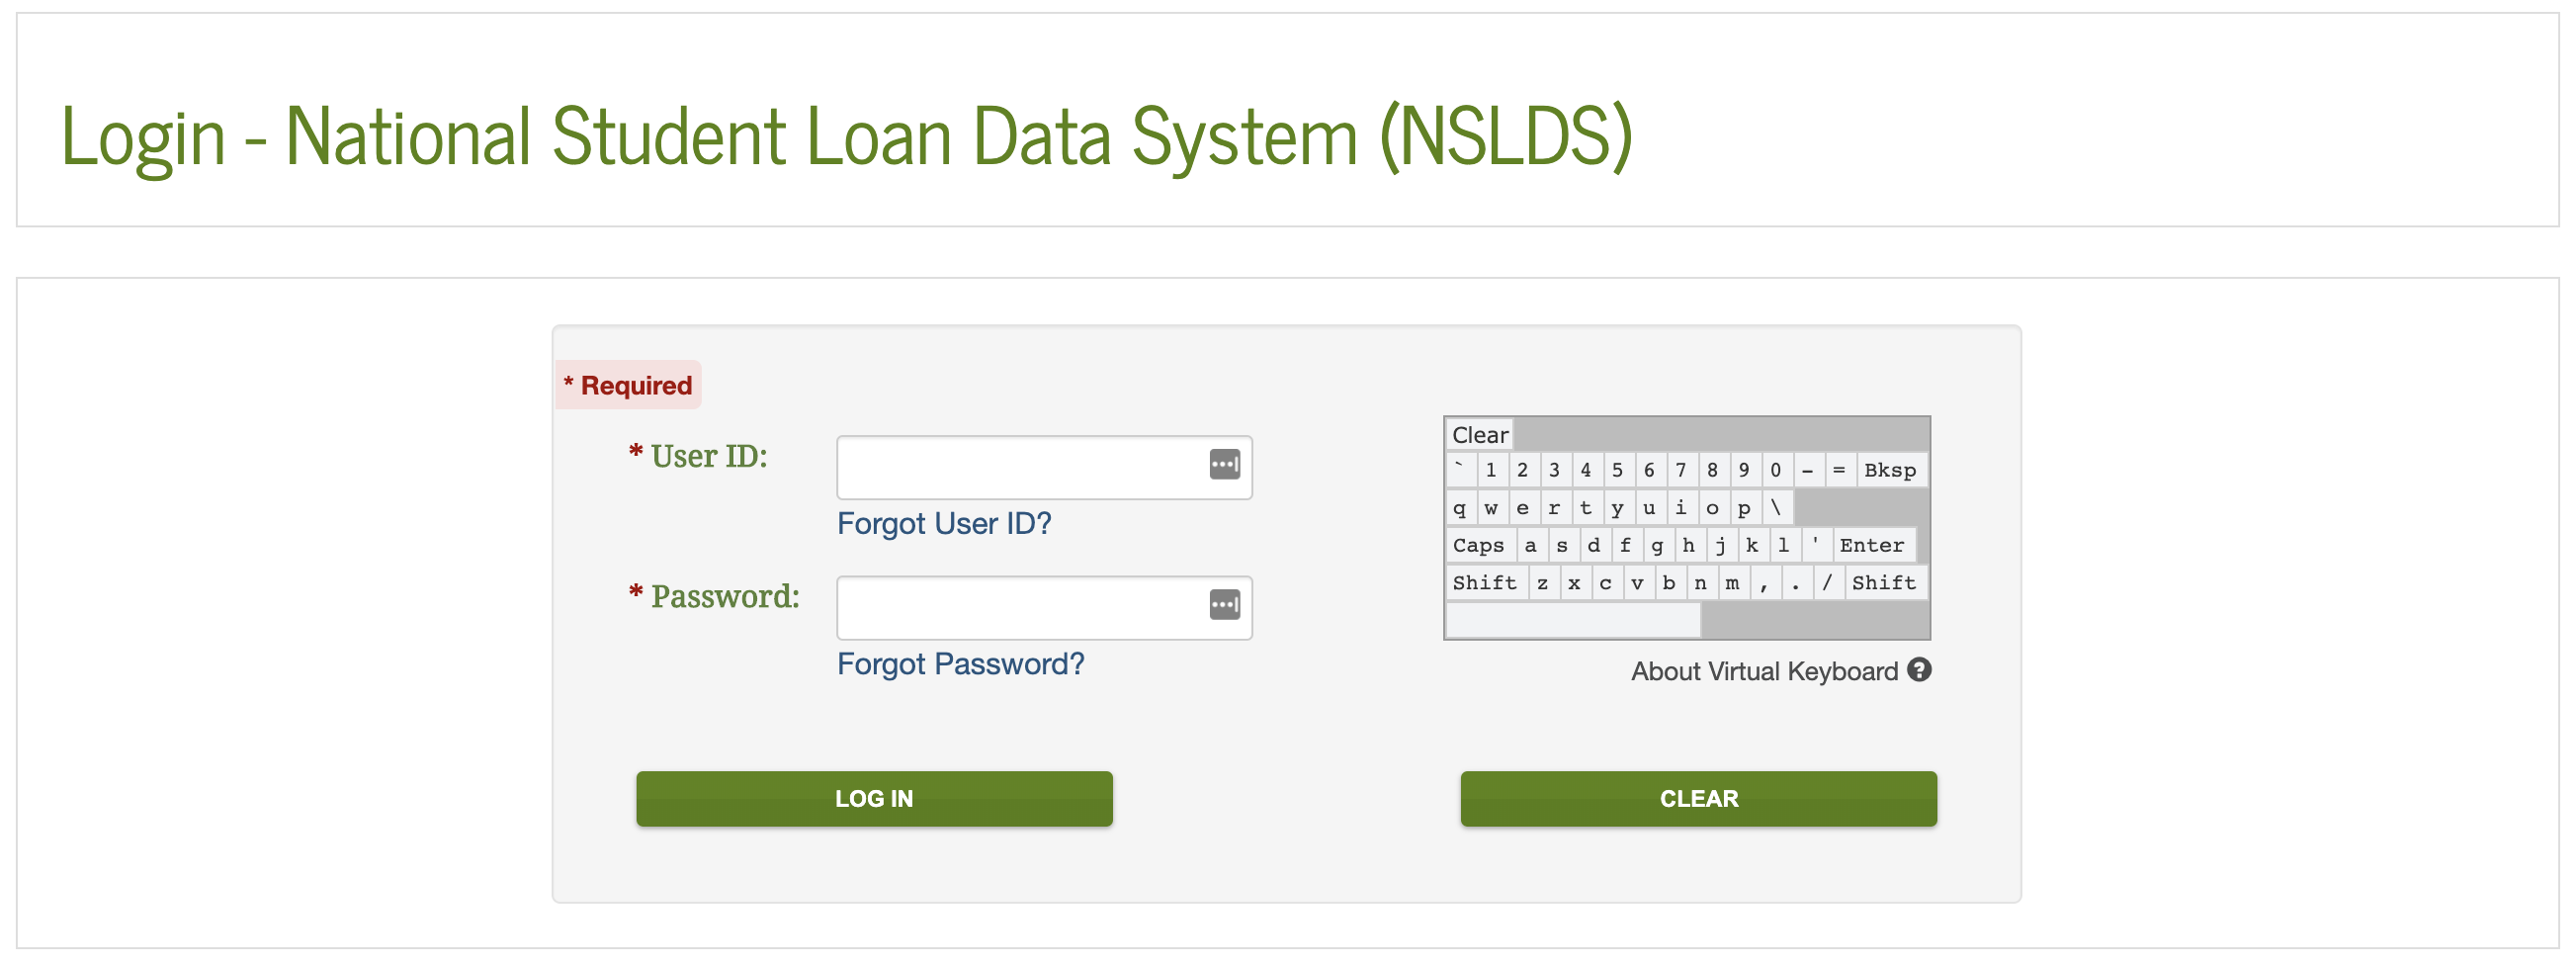This screenshot has width=2576, height=967.
Task: Click Bksp key on virtual keyboard
Action: click(x=1890, y=470)
